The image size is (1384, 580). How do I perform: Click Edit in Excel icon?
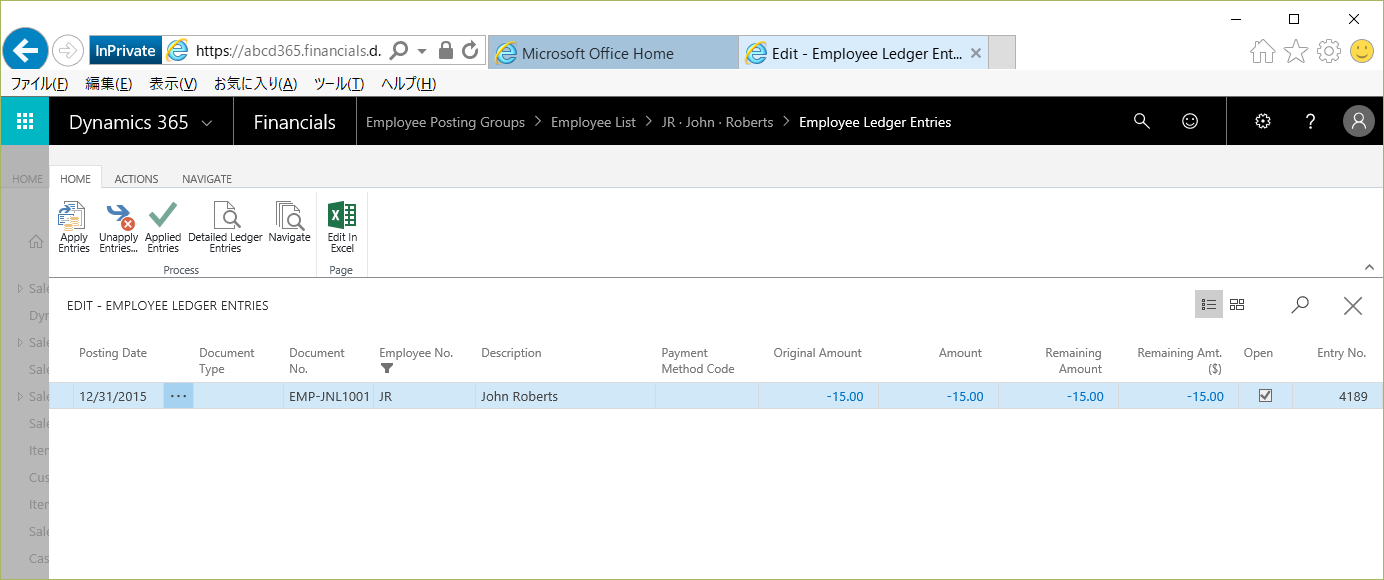click(342, 227)
